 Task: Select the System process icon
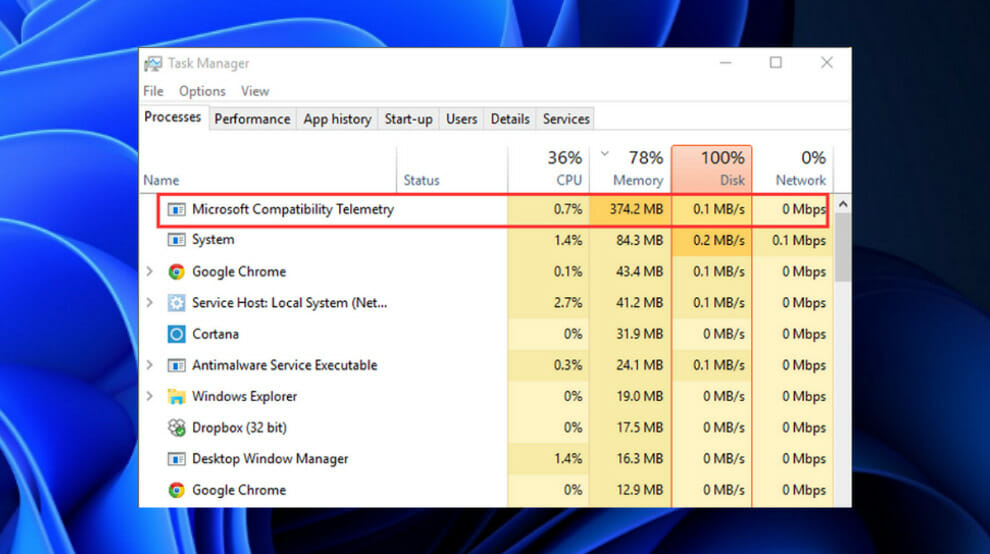tap(176, 240)
